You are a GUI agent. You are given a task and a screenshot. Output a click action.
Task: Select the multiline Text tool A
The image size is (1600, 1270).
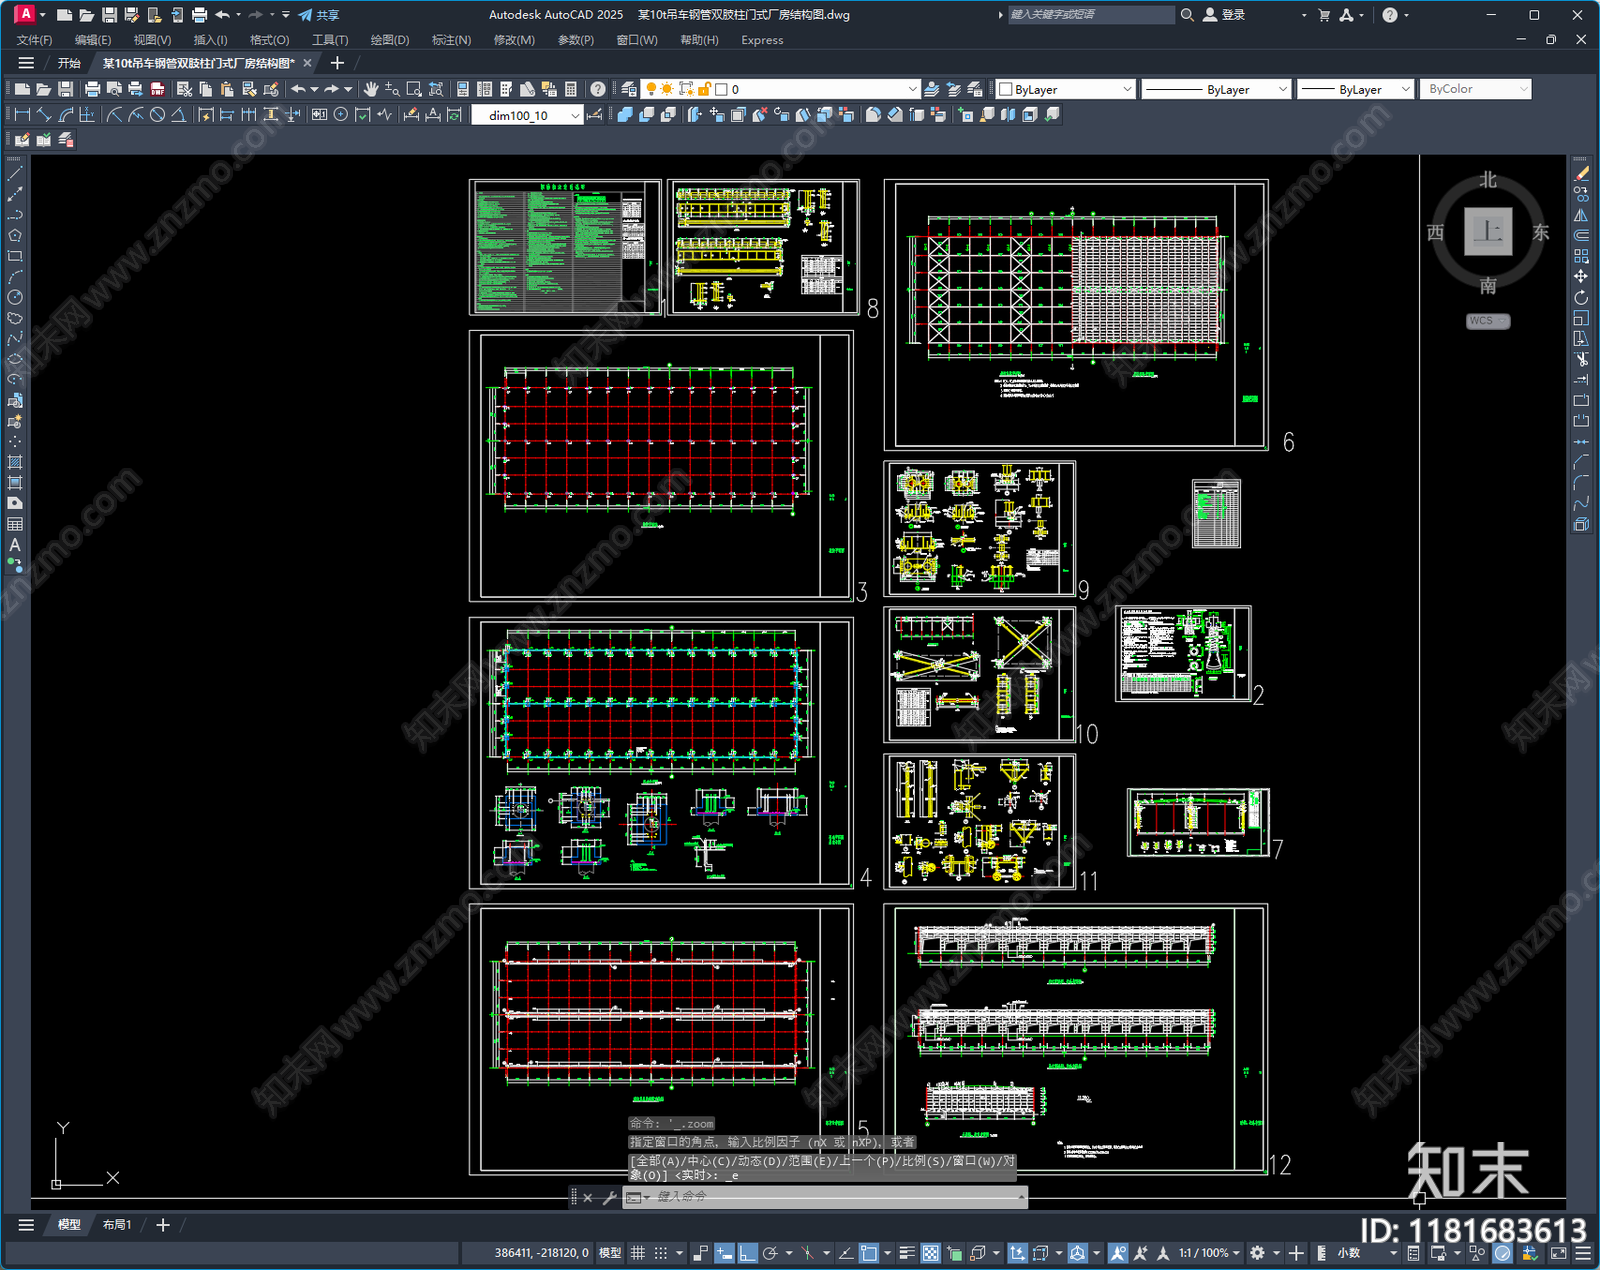[x=15, y=545]
